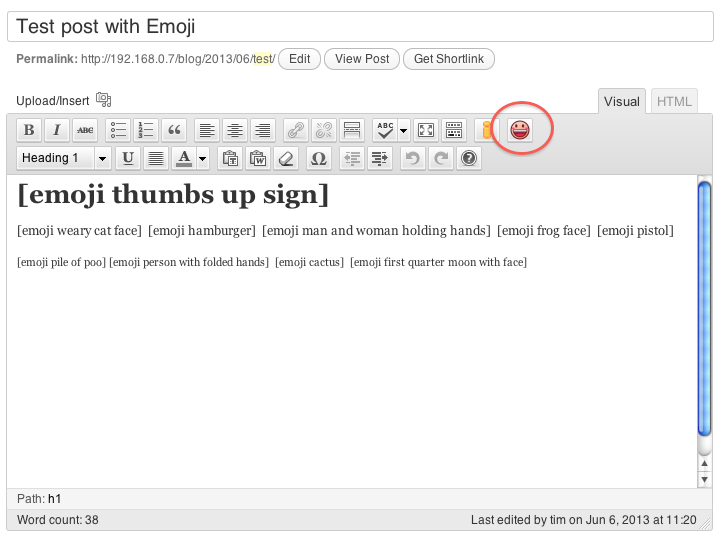
Task: Click the '[emoji weary cat face]' text
Action: click(x=80, y=231)
